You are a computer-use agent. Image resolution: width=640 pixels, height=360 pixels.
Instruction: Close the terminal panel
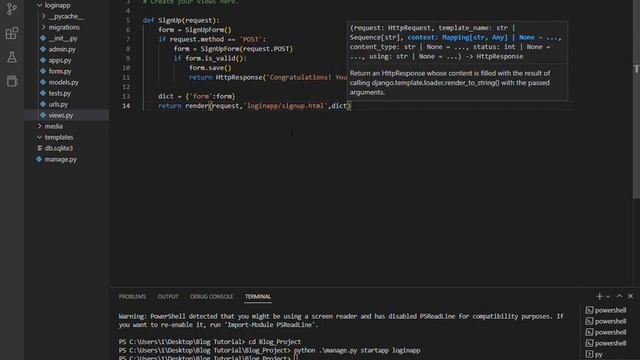coord(631,296)
